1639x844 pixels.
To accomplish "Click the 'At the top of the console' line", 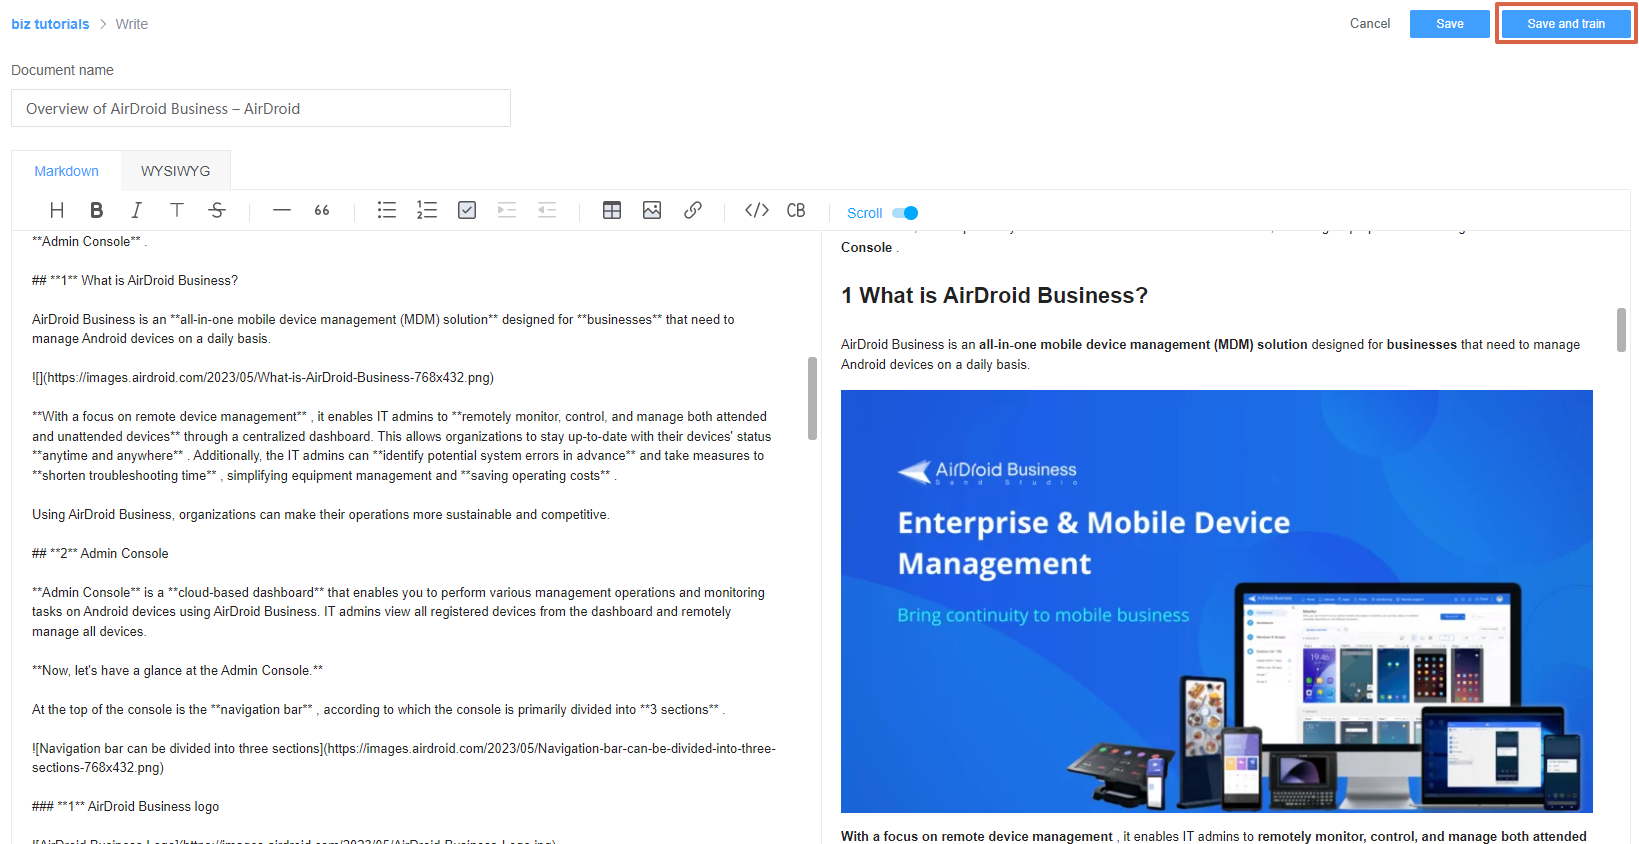I will [378, 709].
